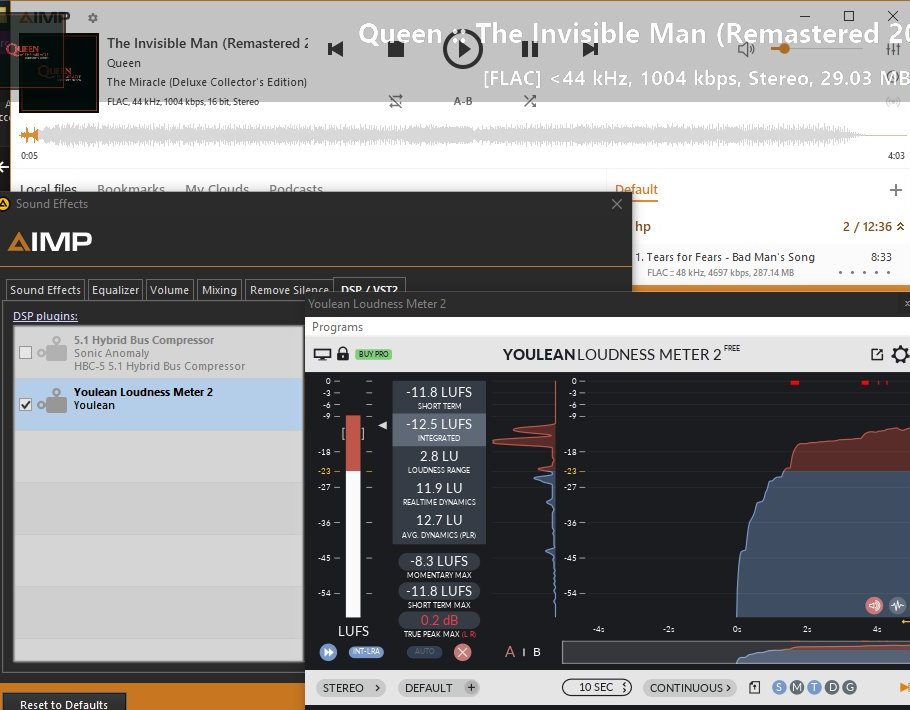Switch to Sound Effects tab
Screen dimensions: 910x710
pyautogui.click(x=45, y=290)
